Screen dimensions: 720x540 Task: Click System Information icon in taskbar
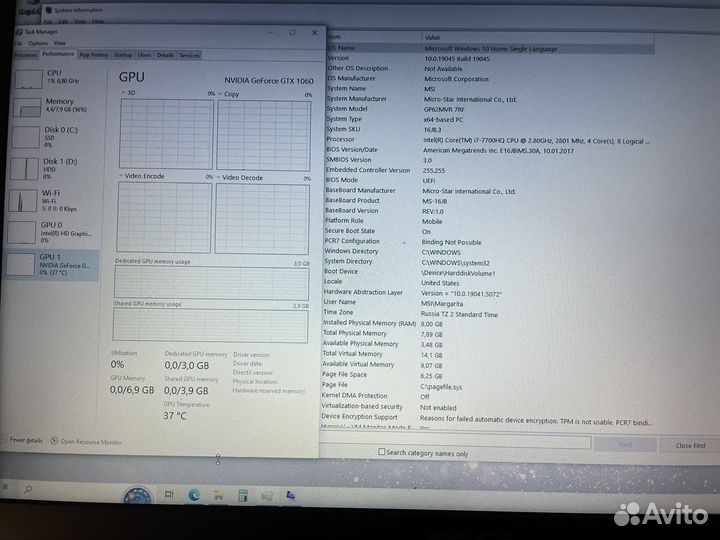(x=291, y=496)
